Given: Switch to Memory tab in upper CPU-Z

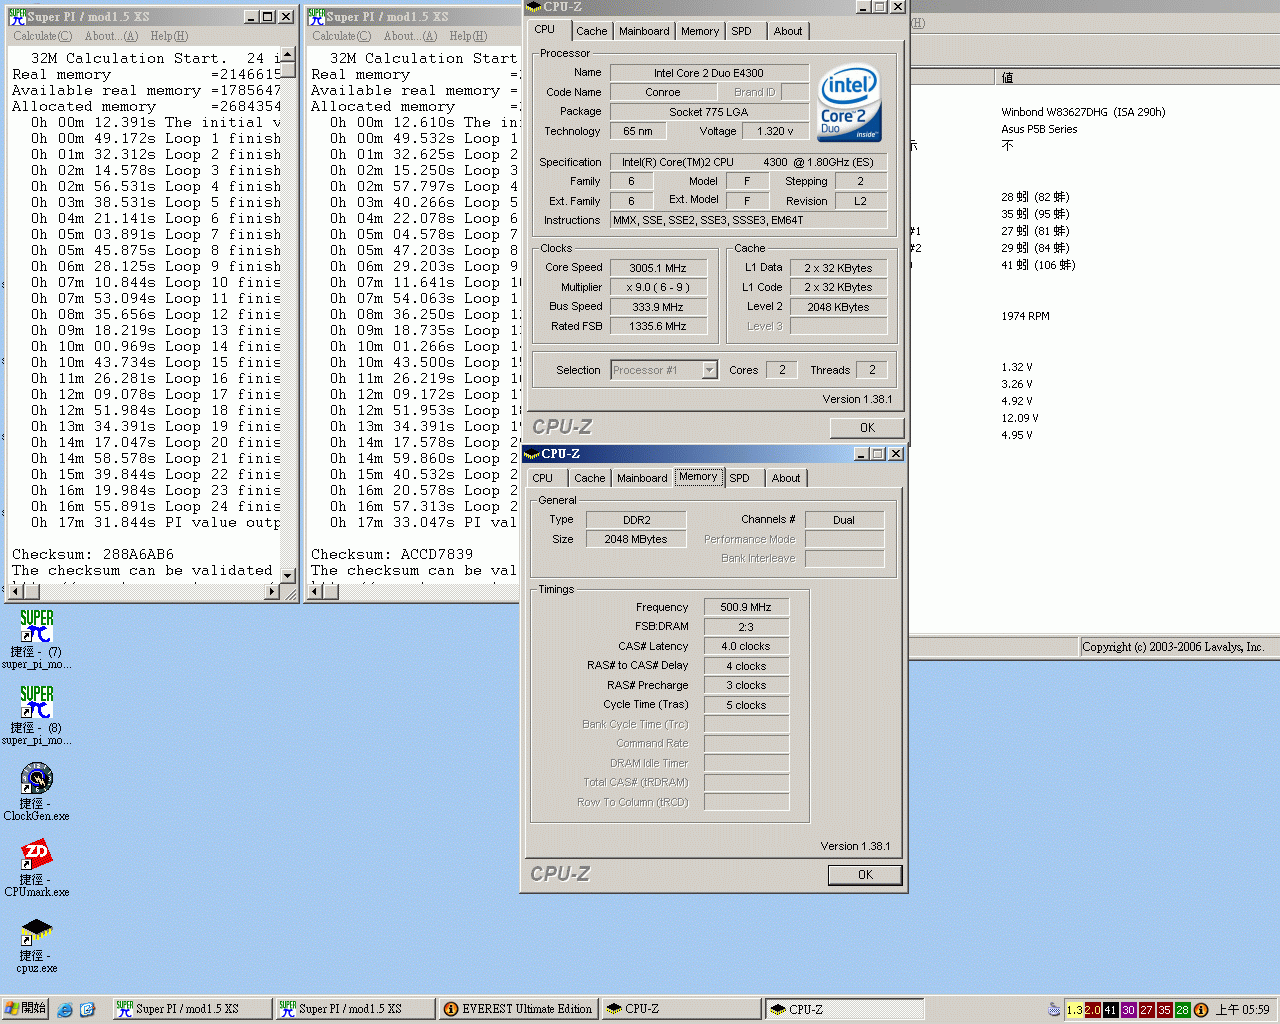Looking at the screenshot, I should coord(700,31).
